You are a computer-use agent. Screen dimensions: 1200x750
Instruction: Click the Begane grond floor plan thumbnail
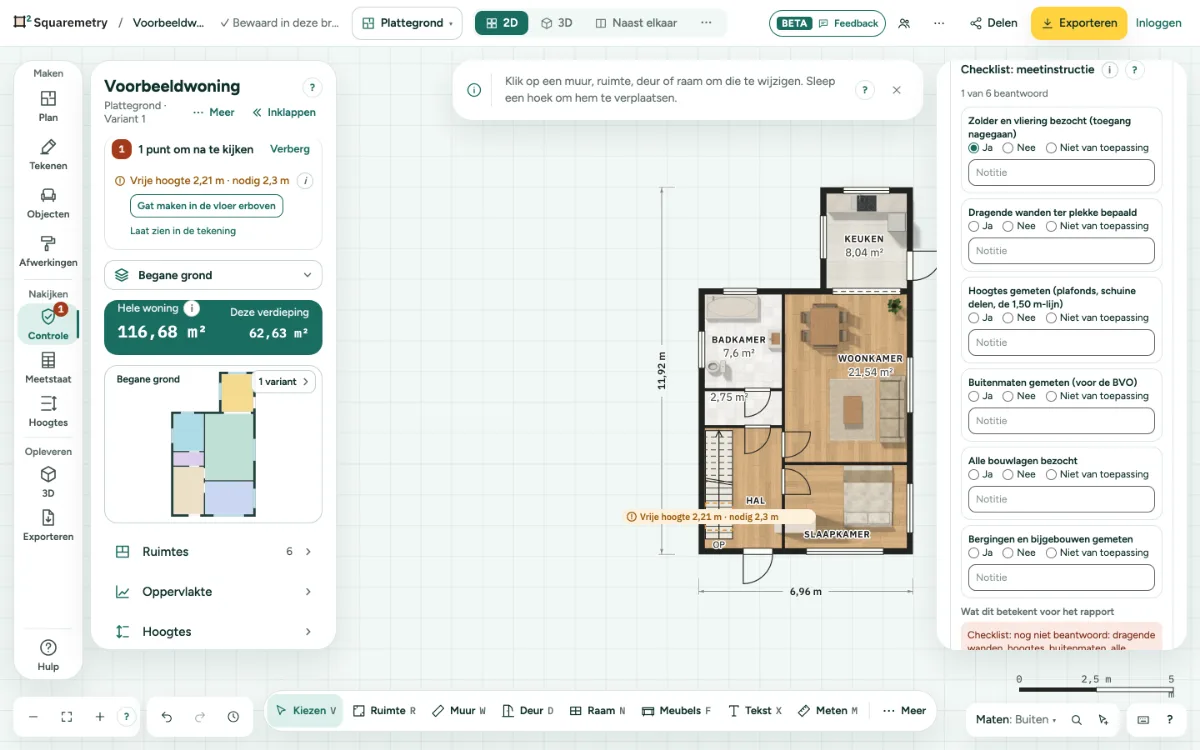click(213, 444)
